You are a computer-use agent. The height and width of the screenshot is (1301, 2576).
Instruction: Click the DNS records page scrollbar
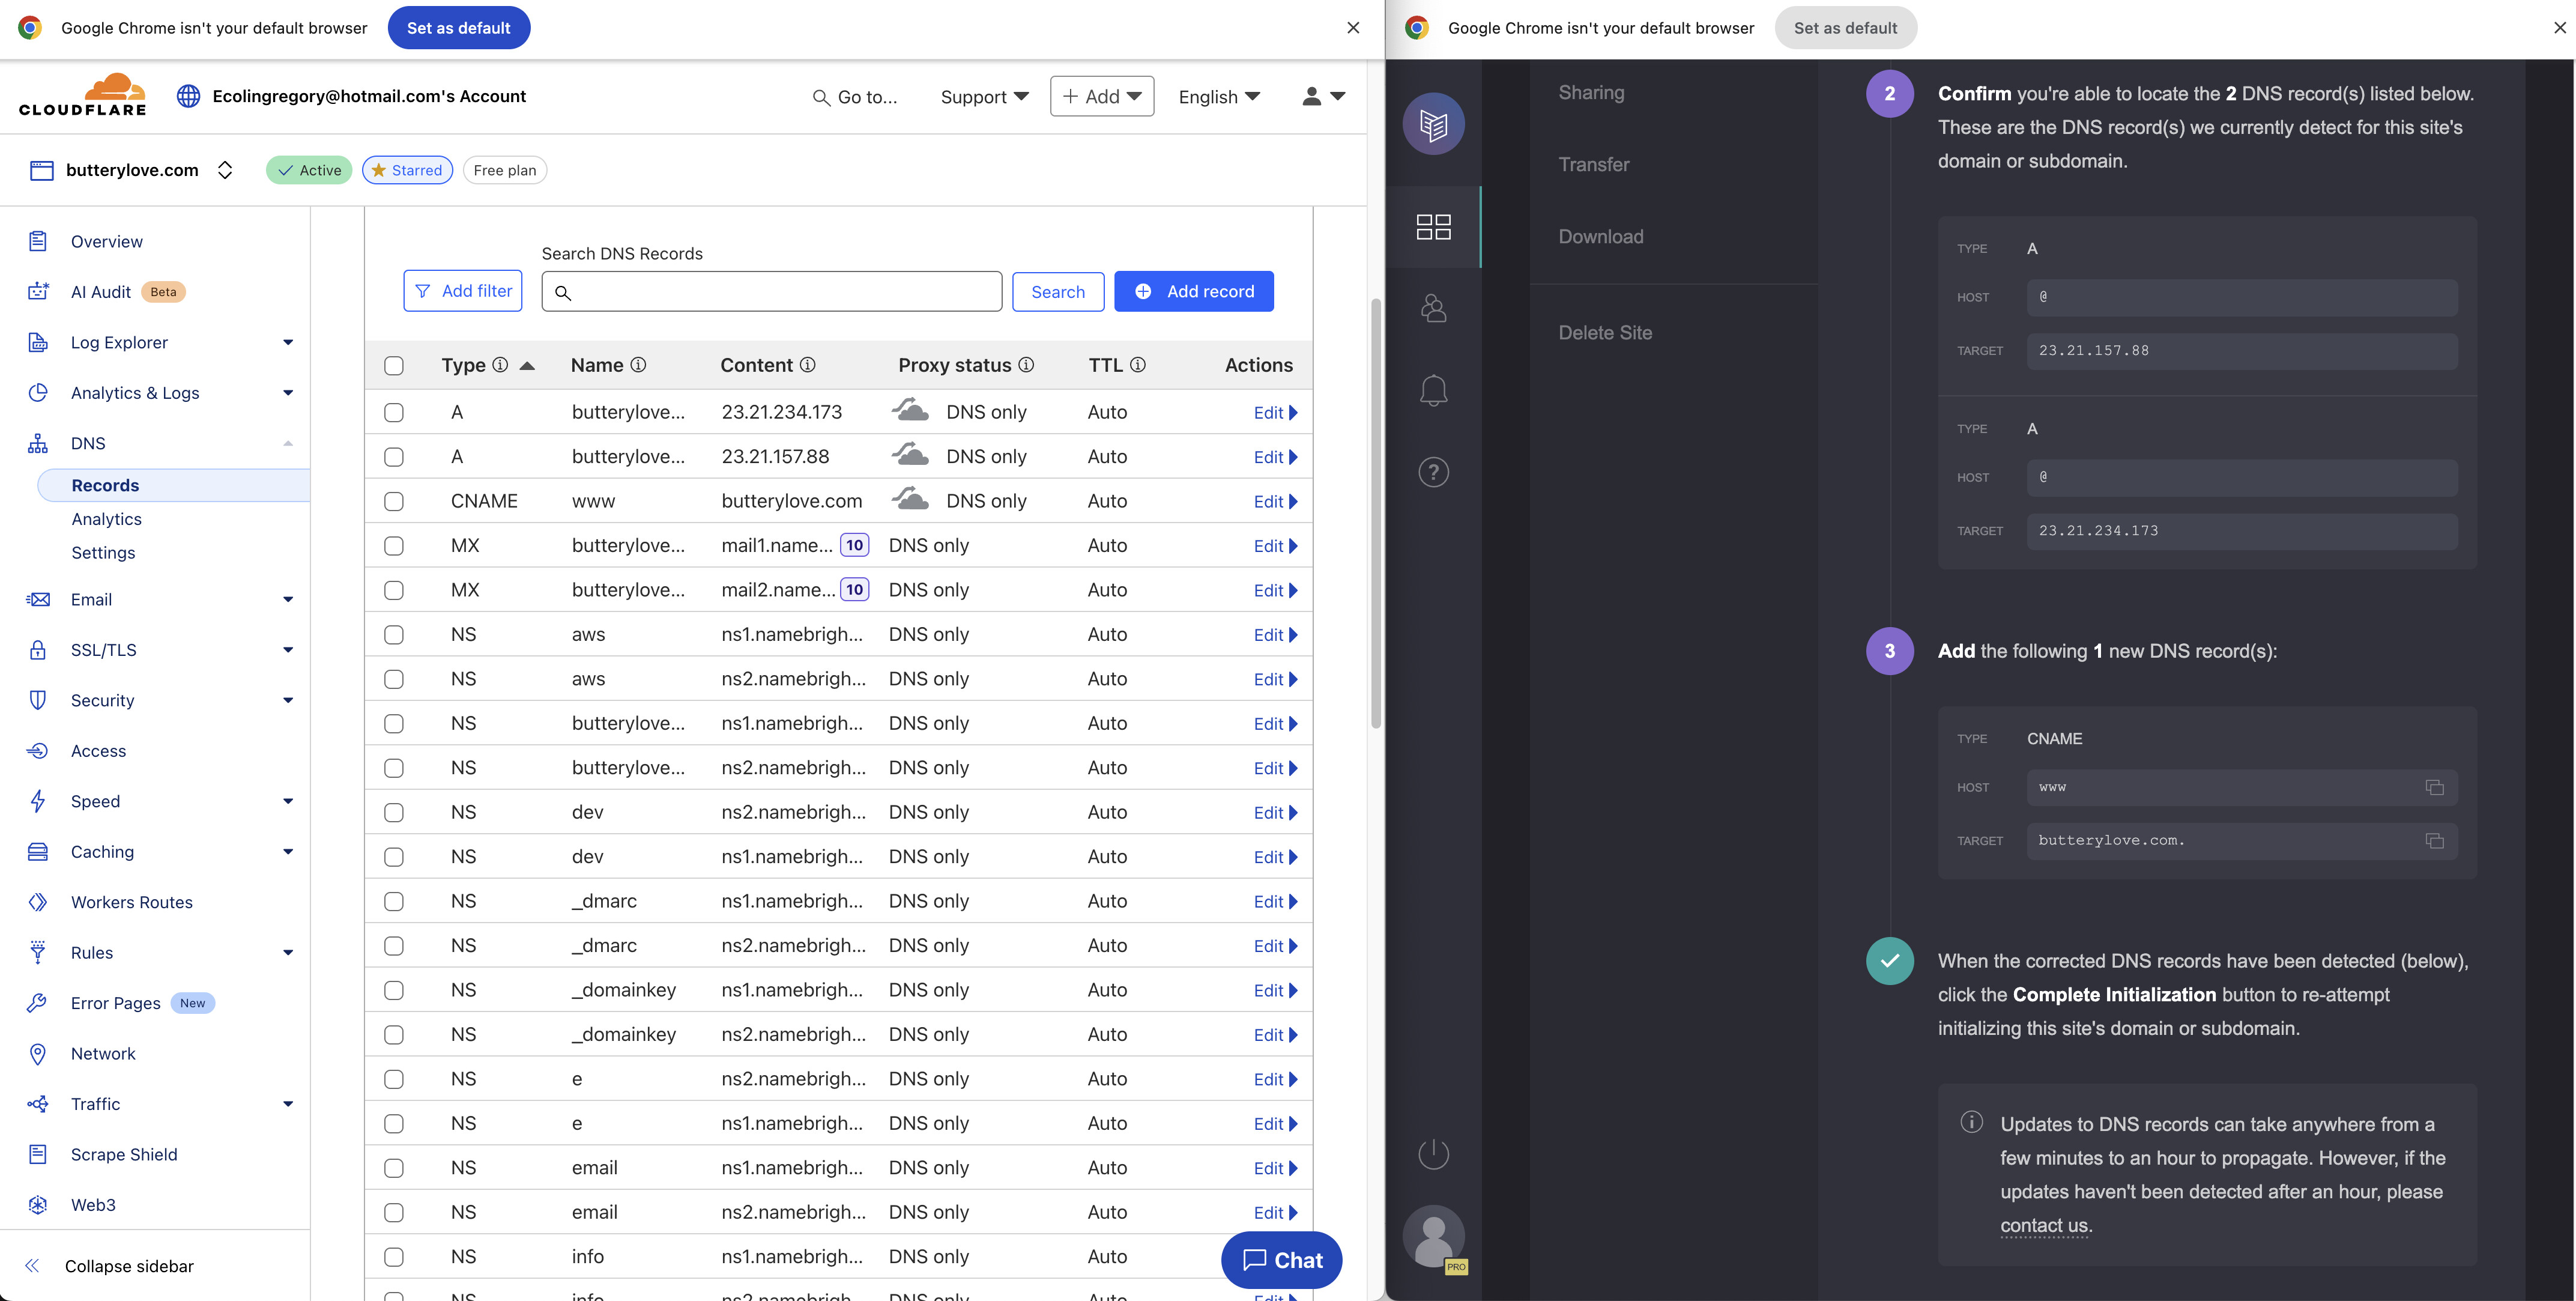coord(1376,513)
